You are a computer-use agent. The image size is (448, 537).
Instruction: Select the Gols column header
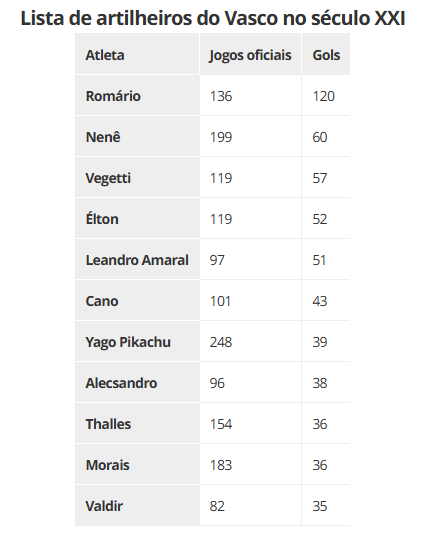(326, 54)
